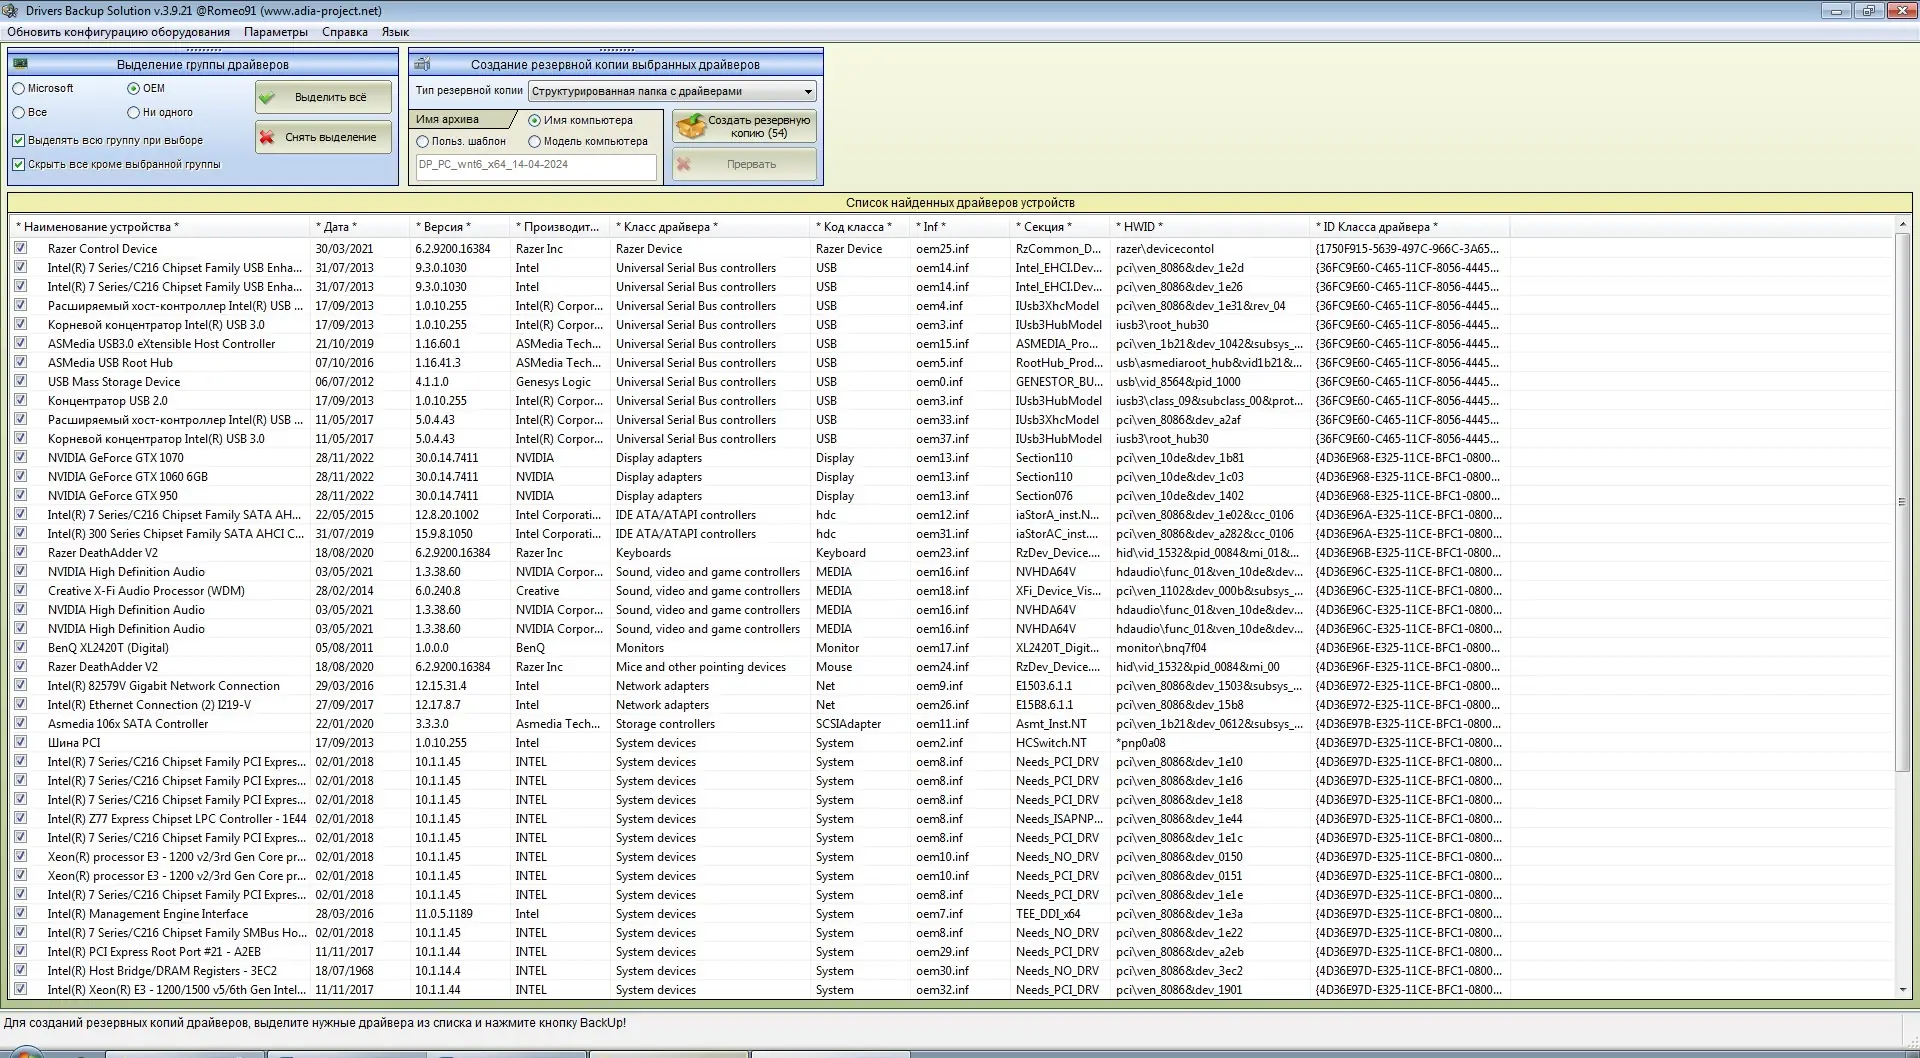Click the 'Storage controllers' class cell

pos(665,724)
